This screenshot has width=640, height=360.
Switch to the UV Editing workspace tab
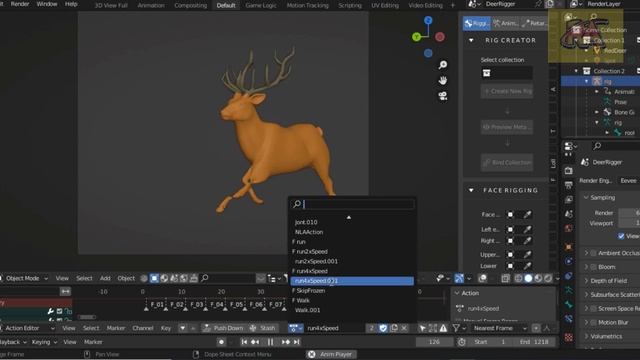pos(385,5)
